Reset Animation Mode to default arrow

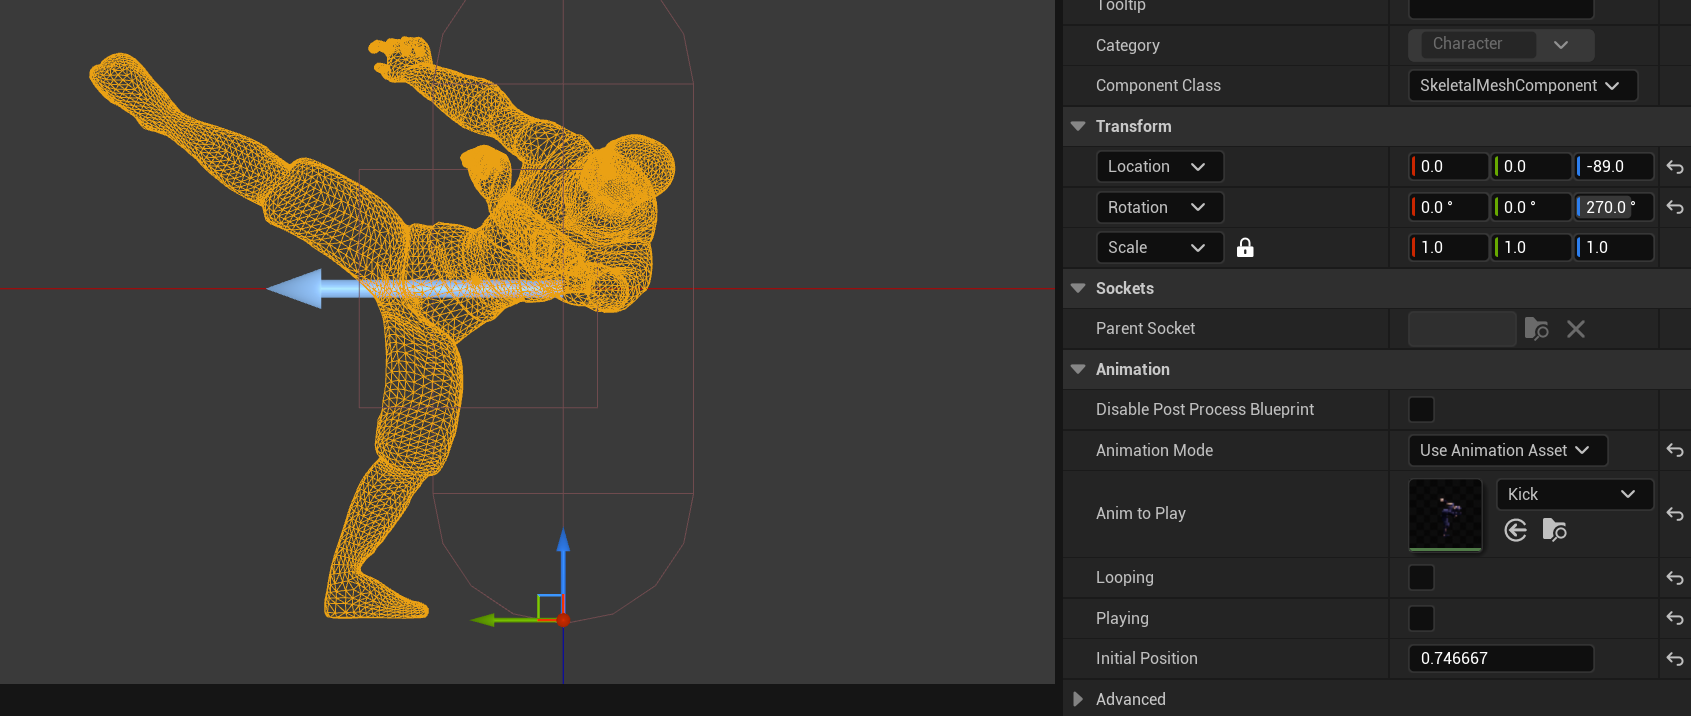pyautogui.click(x=1675, y=451)
